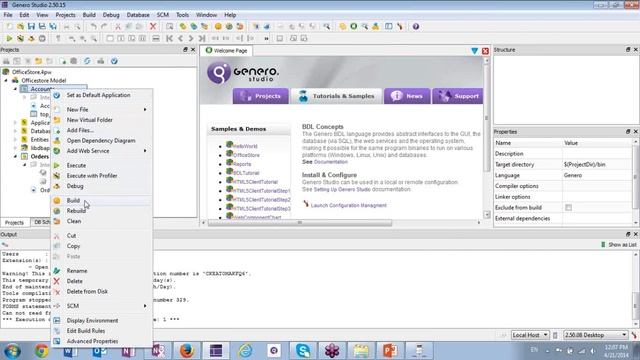Click the purple Help question mark icon
Screen dimensions: 640x360
416,27
